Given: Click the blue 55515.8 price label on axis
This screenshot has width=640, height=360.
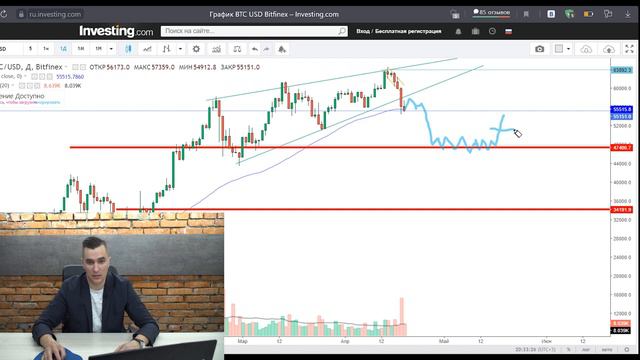Looking at the screenshot, I should 622,109.
